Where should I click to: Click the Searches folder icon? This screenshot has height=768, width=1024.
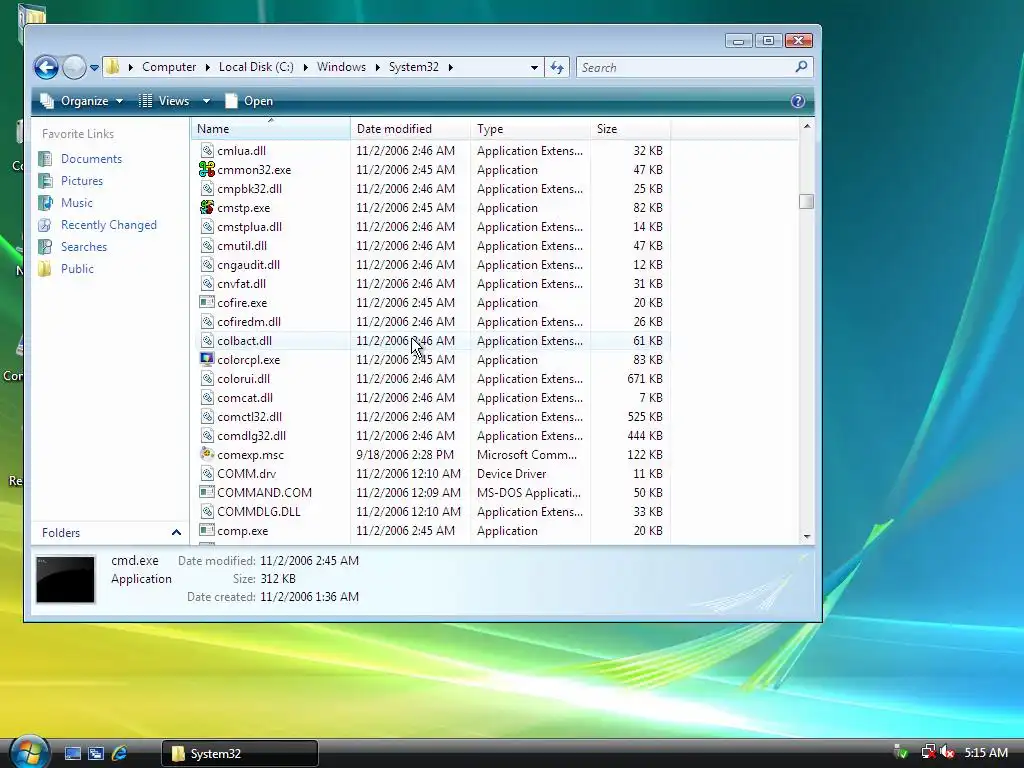[45, 247]
